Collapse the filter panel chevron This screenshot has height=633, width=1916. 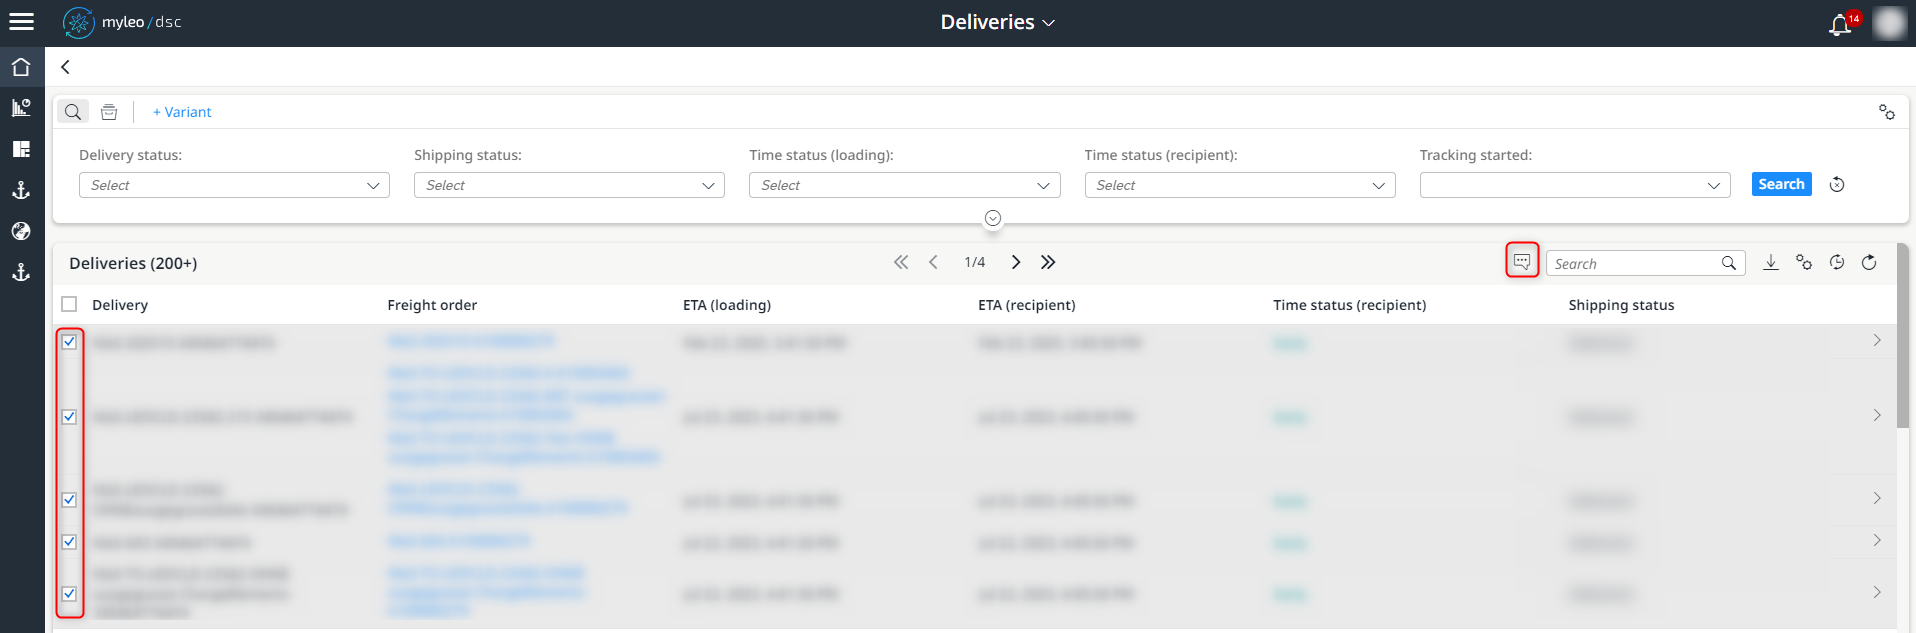click(993, 218)
